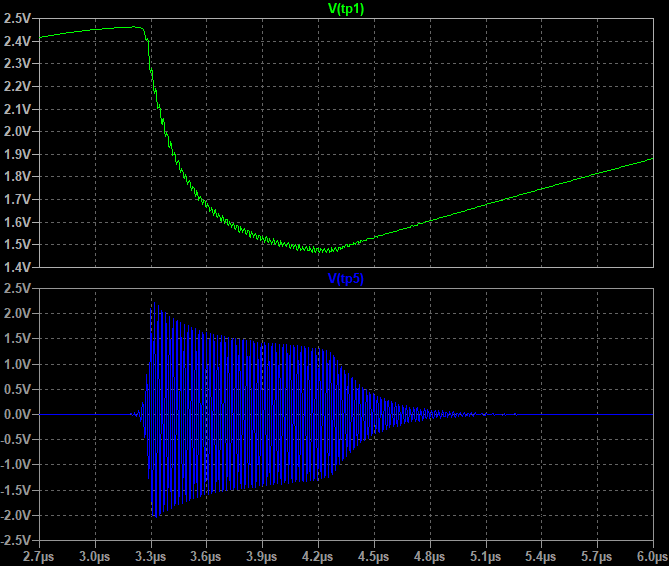The height and width of the screenshot is (566, 669).
Task: Click the 1.4V label on upper pane axis
Action: click(18, 267)
